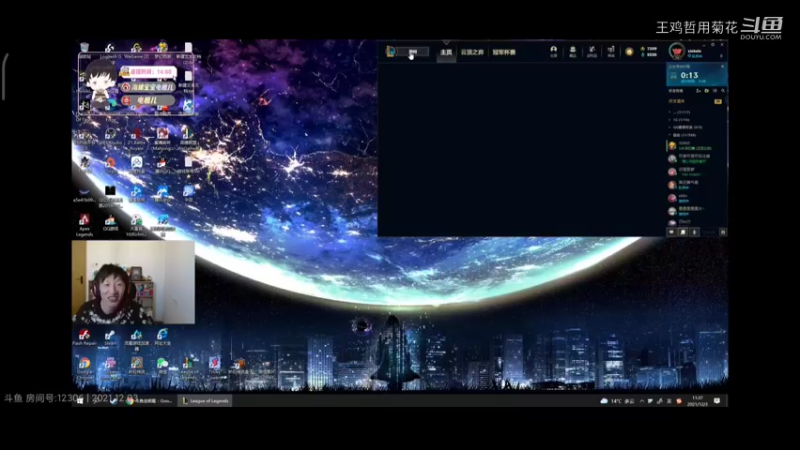The image size is (800, 450).
Task: Open the Flash Repair desktop shortcut
Action: point(84,337)
